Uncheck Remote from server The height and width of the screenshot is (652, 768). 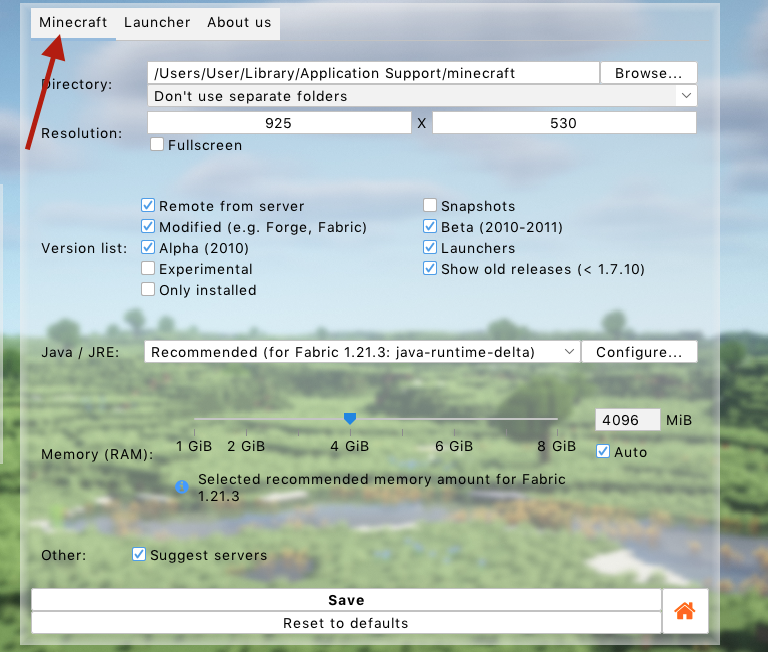(x=148, y=205)
